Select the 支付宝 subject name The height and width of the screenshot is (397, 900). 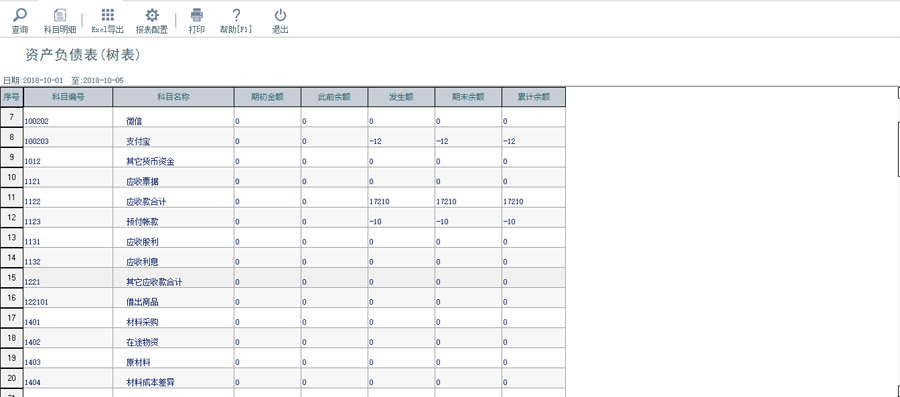coord(138,141)
